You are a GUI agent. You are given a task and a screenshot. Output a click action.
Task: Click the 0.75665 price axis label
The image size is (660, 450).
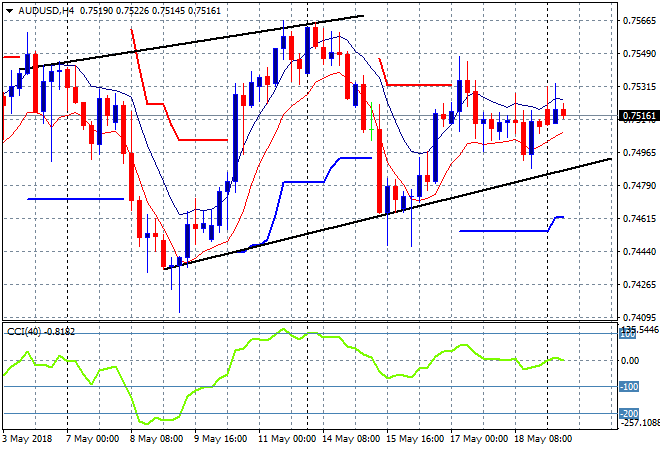click(639, 21)
